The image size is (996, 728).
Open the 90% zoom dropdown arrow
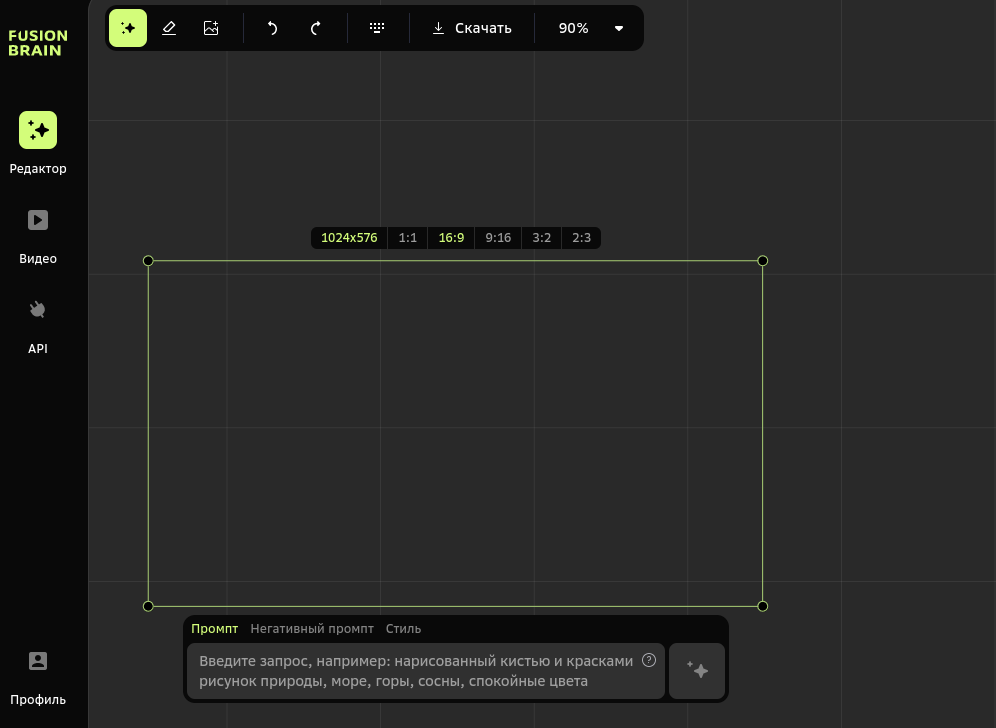(x=619, y=28)
